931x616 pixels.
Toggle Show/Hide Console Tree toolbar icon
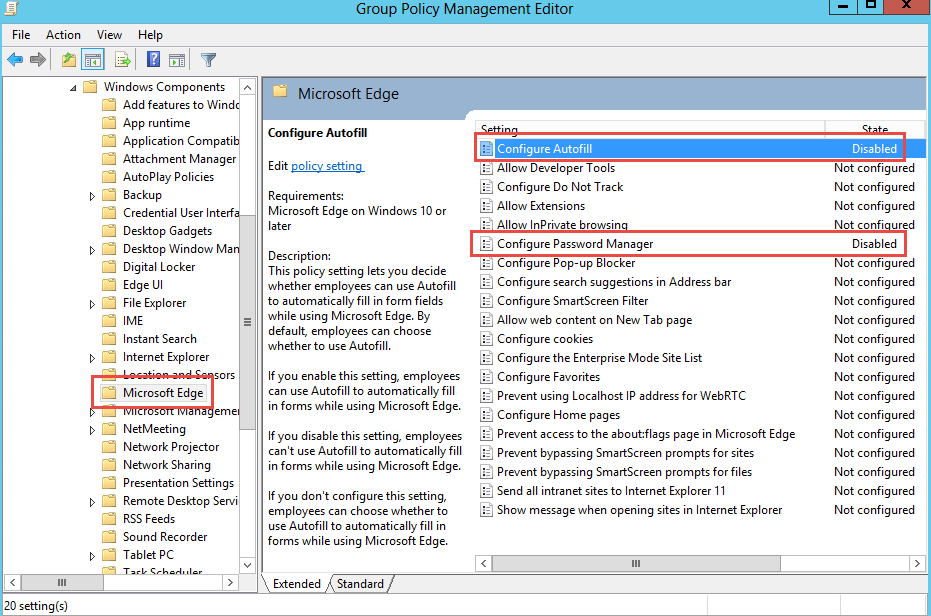pos(93,59)
